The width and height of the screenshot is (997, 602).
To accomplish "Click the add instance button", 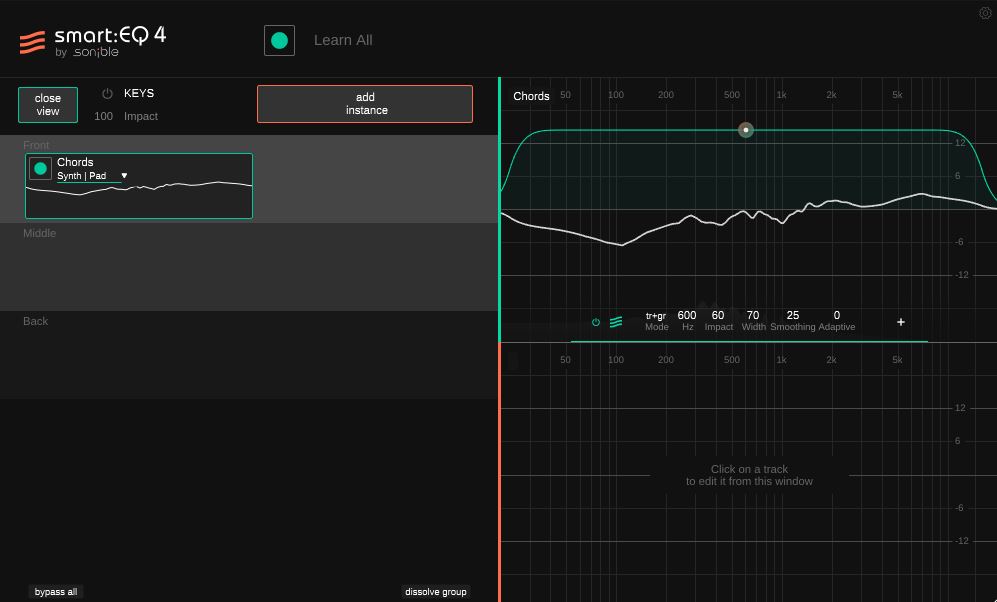I will point(365,104).
